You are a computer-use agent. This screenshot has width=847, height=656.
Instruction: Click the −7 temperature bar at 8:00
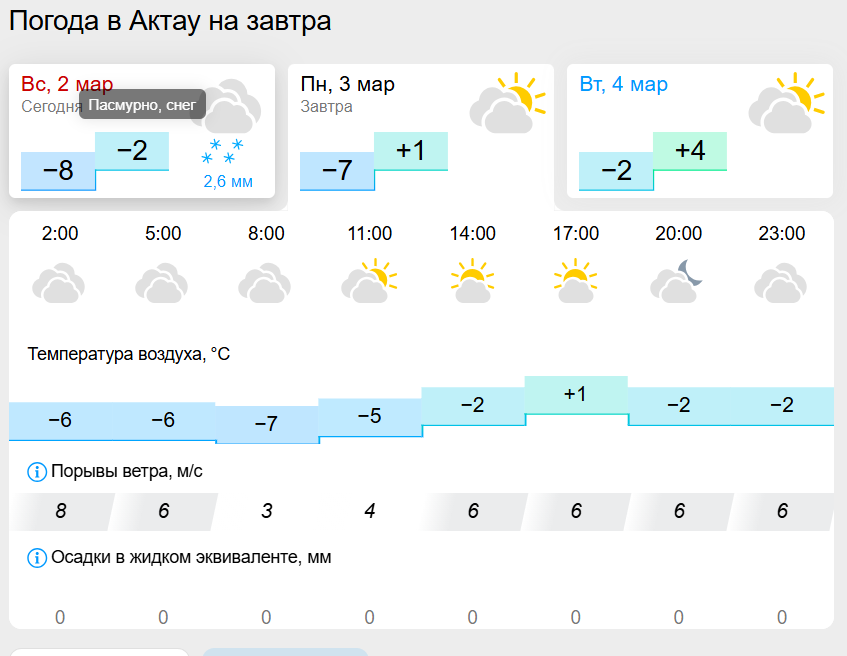(266, 424)
